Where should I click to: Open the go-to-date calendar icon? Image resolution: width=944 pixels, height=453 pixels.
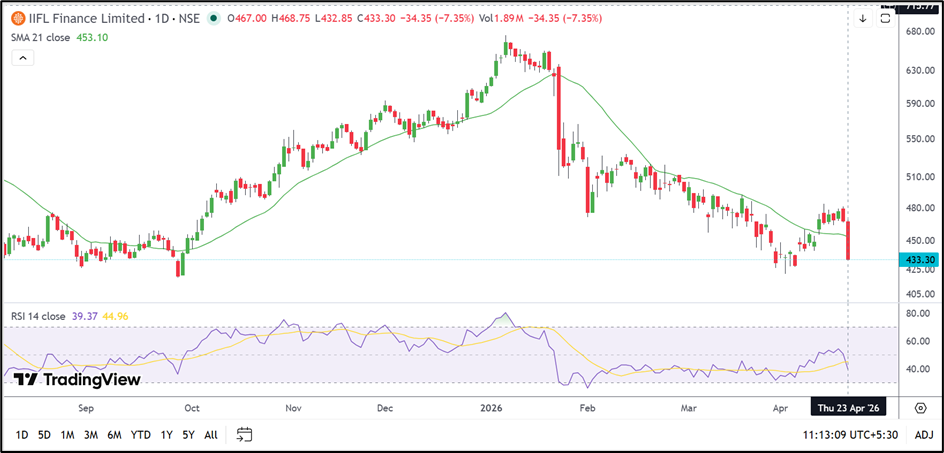click(244, 435)
